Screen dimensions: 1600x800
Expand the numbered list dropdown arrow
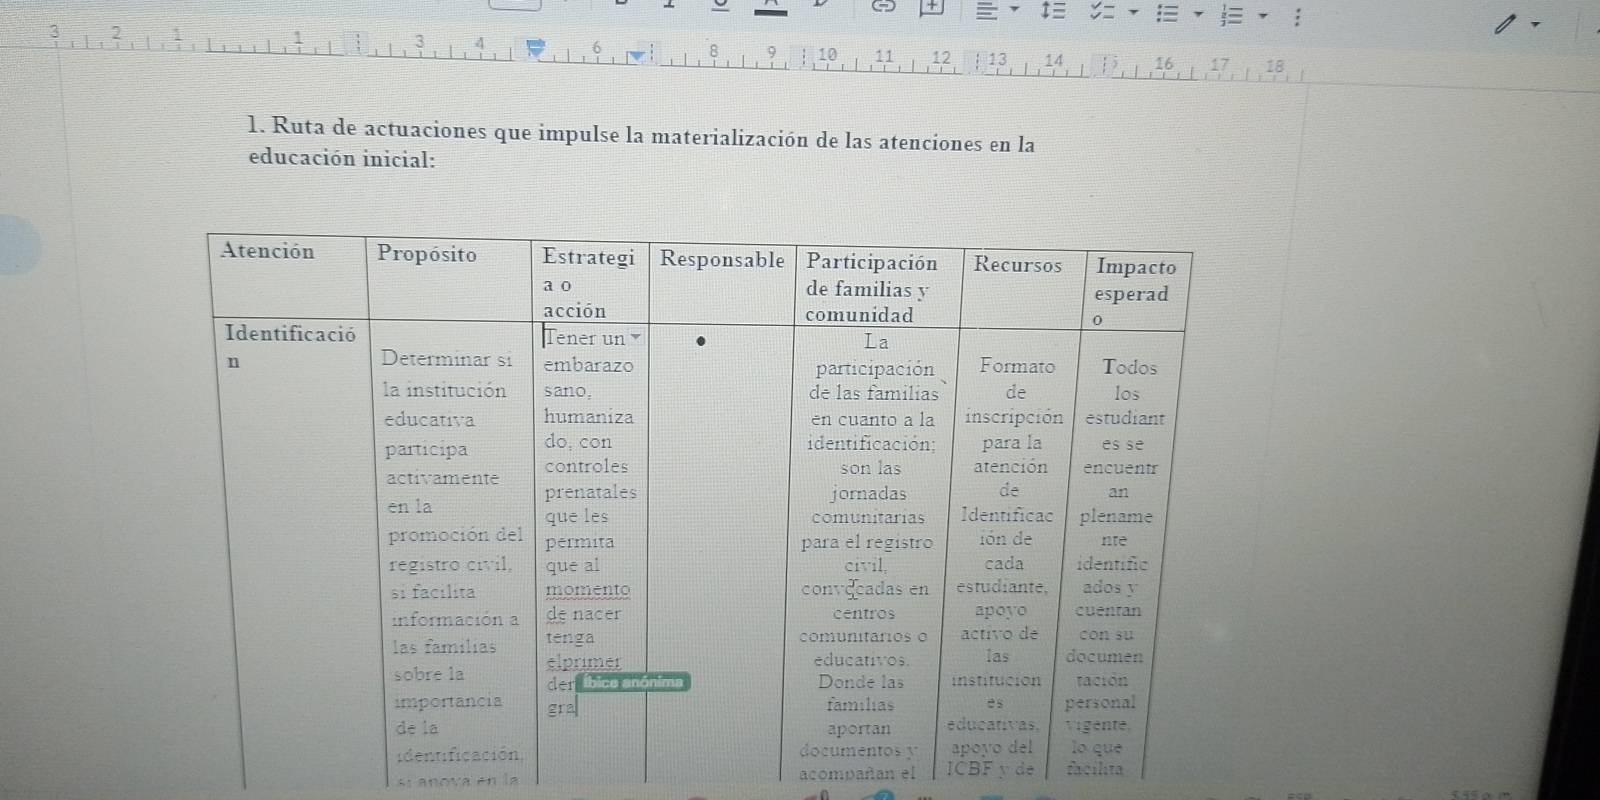(x=1263, y=16)
